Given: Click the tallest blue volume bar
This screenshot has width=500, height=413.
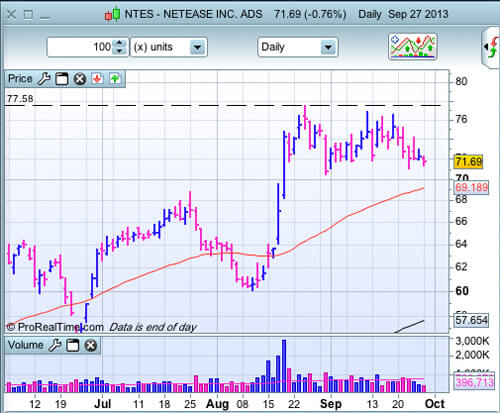Looking at the screenshot, I should 284,366.
